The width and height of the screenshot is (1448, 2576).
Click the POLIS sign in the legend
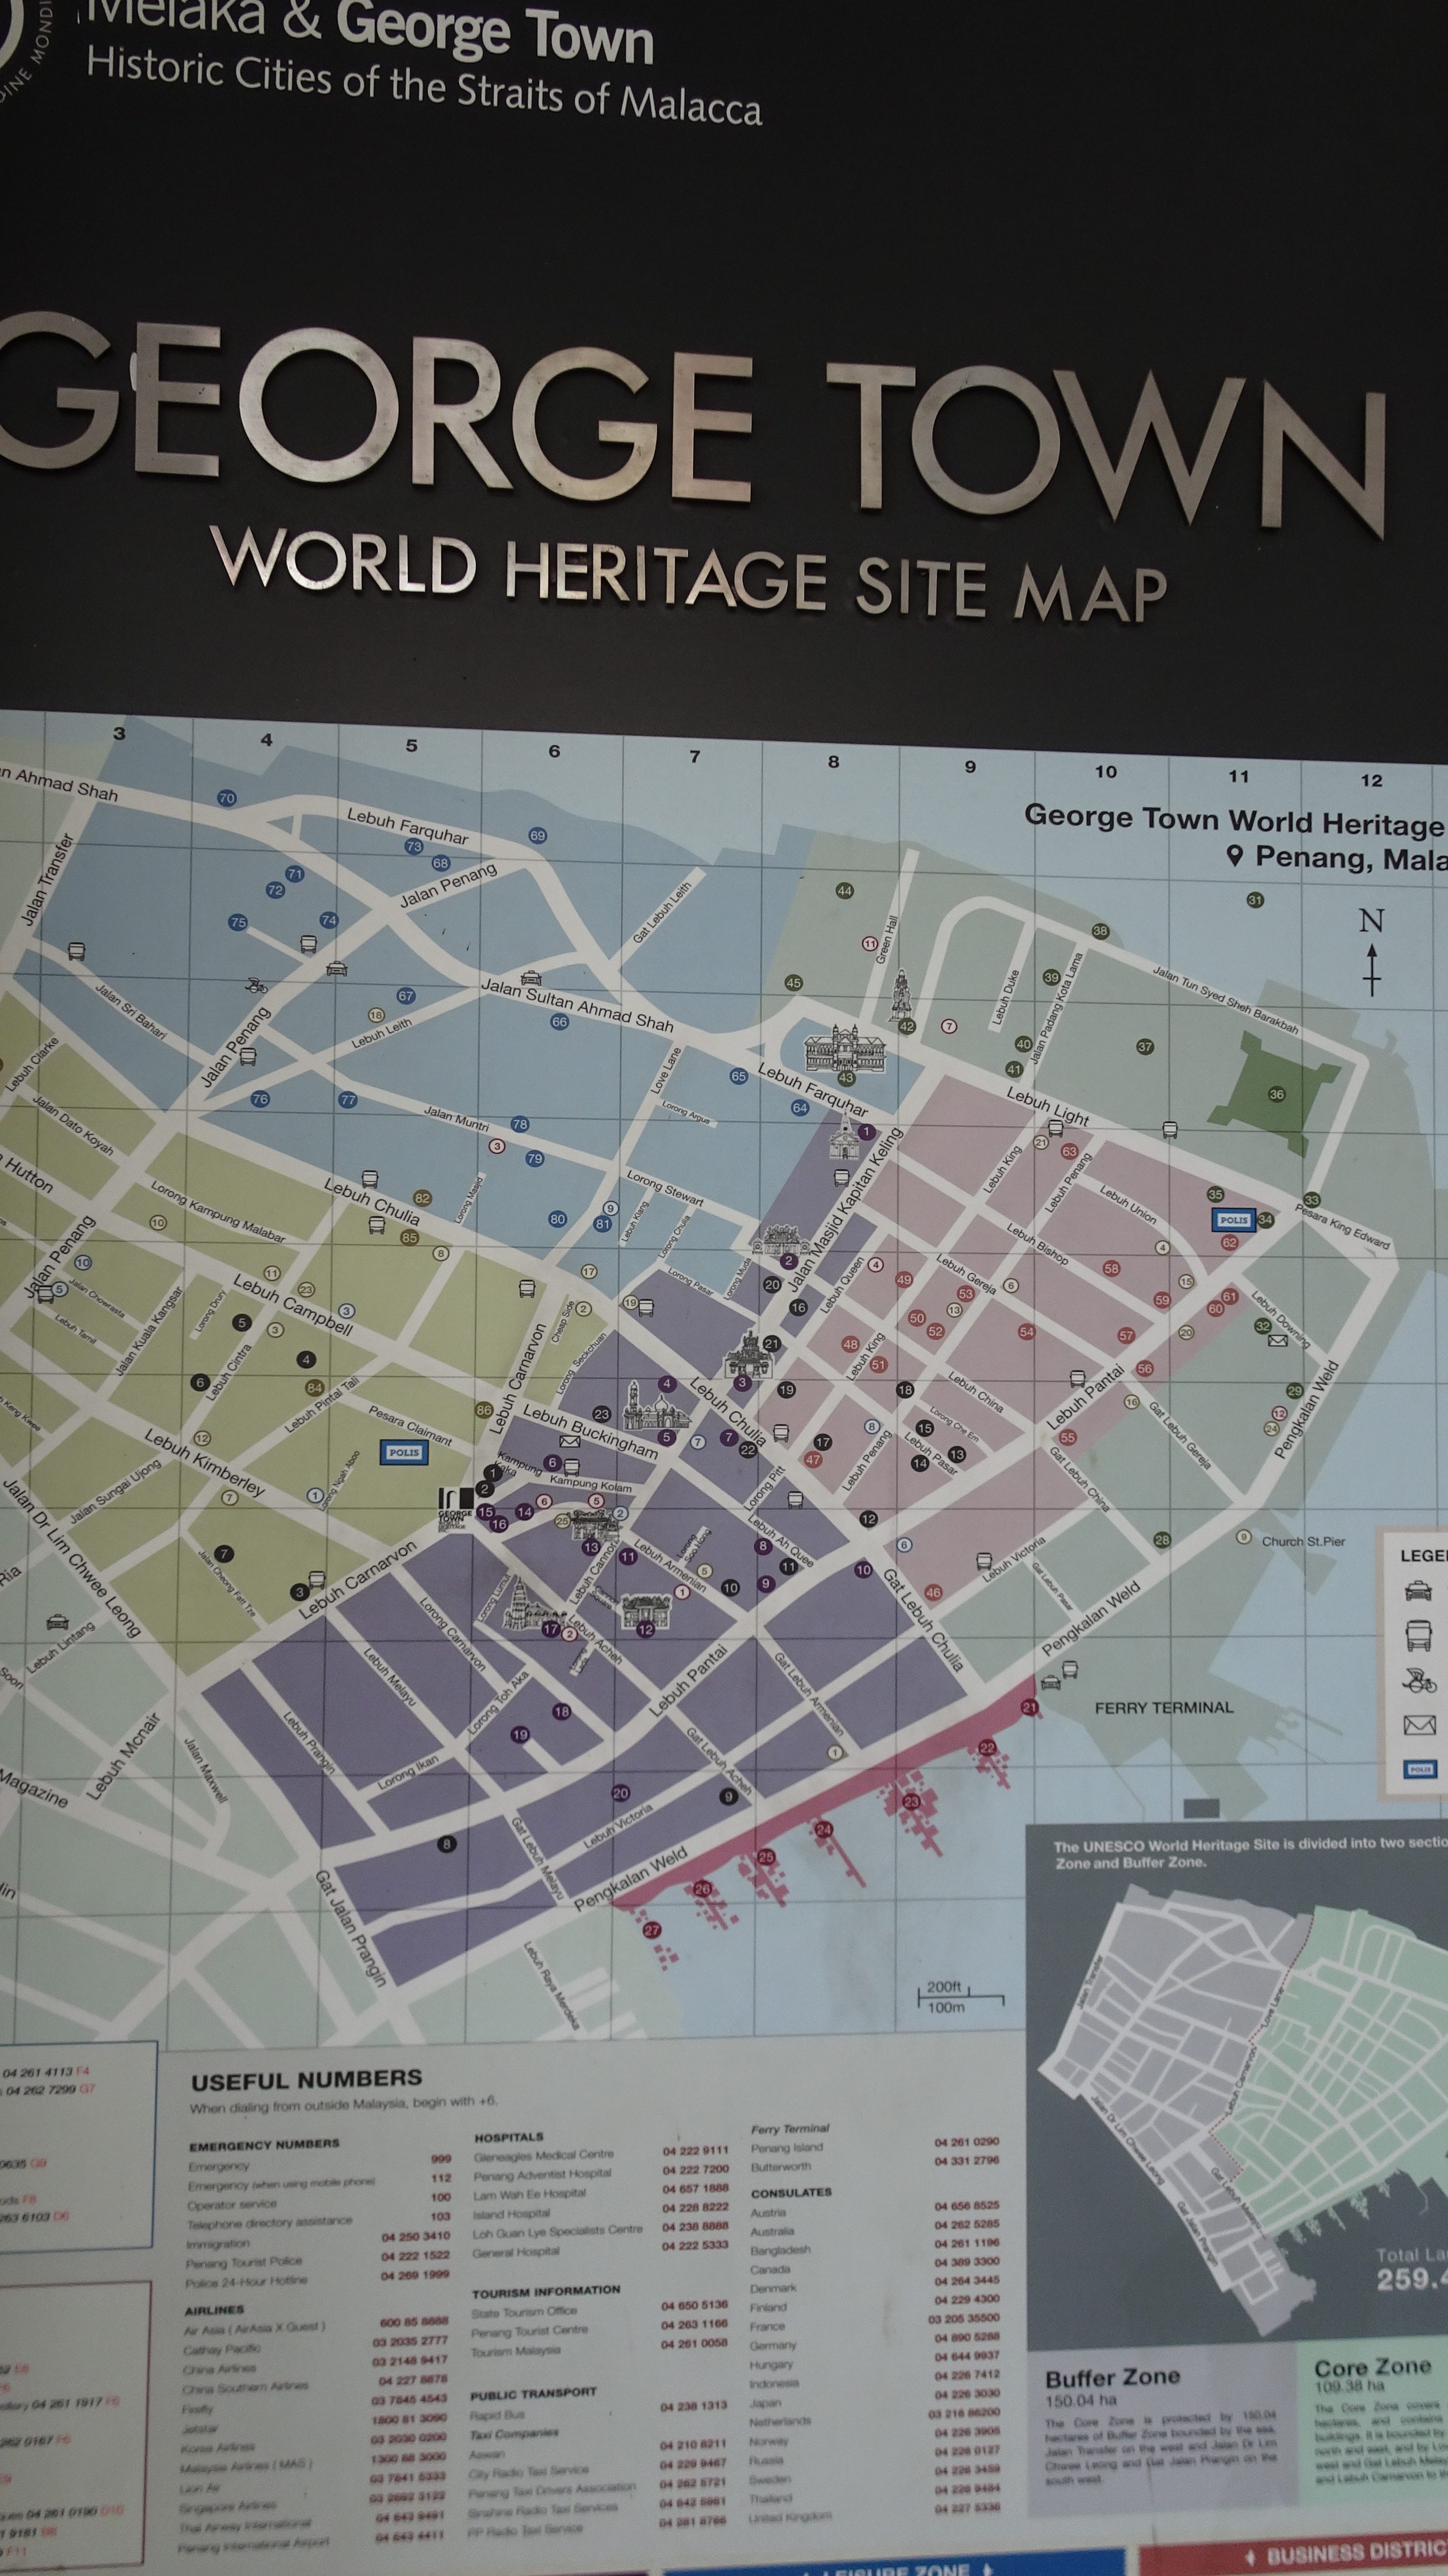[x=1420, y=1769]
